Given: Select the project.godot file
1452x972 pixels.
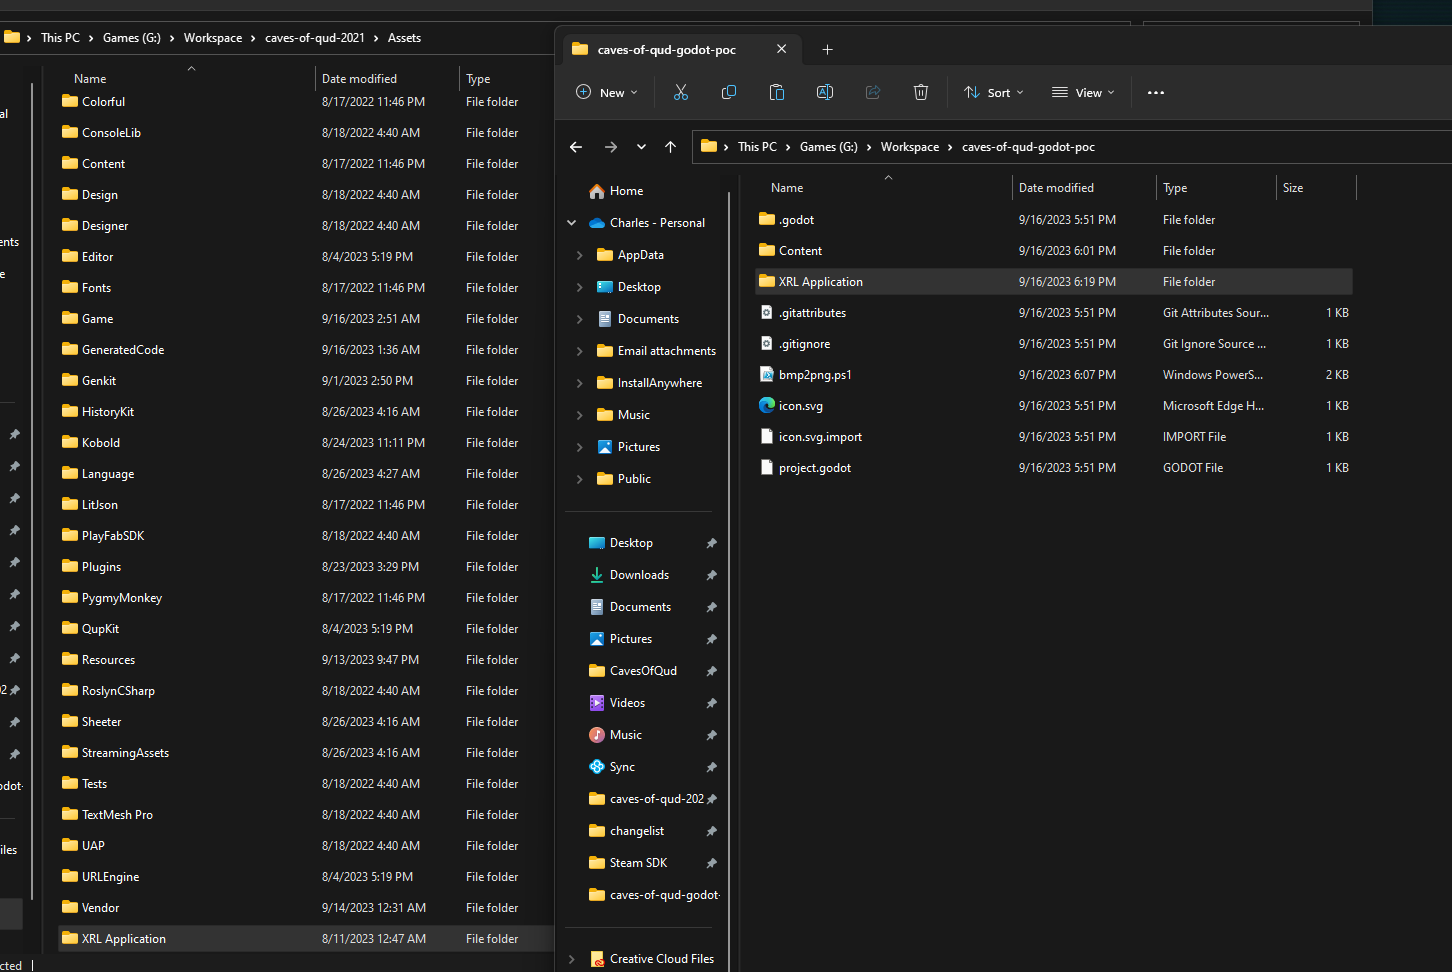Looking at the screenshot, I should click(814, 468).
